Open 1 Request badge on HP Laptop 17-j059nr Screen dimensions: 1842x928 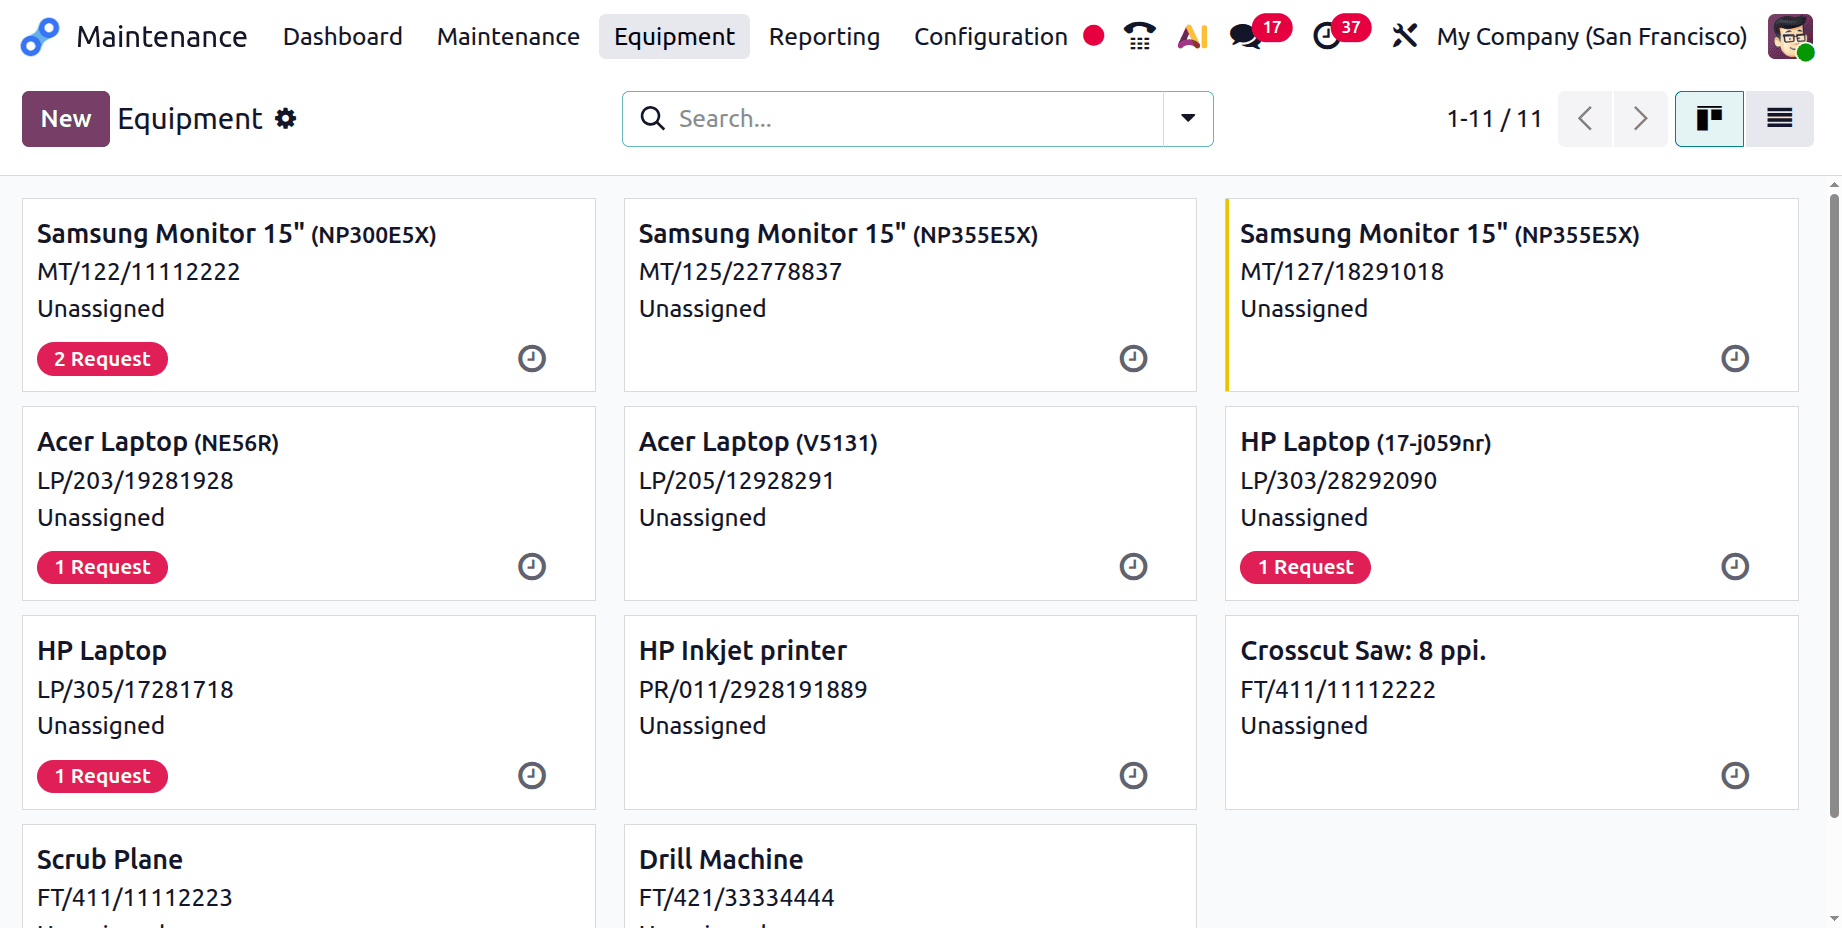point(1305,567)
